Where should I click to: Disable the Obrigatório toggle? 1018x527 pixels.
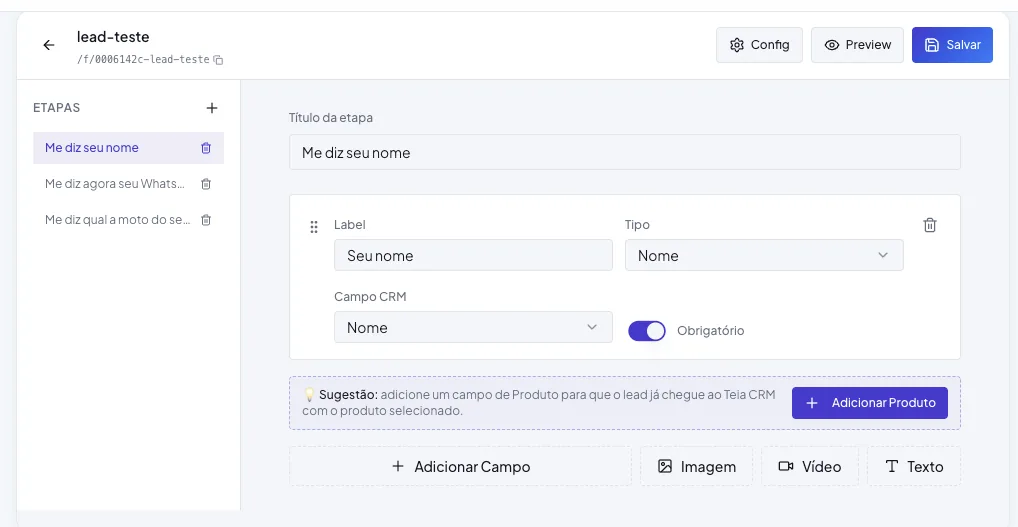(x=647, y=330)
